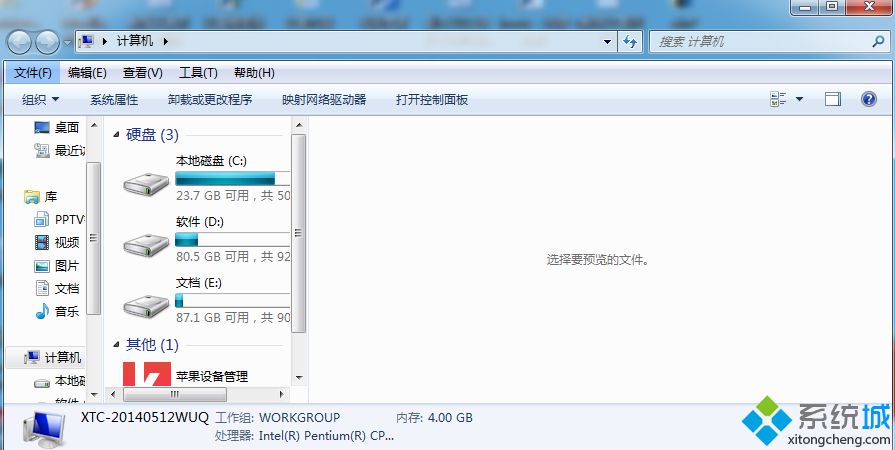Collapse the 其他 (1) group

(x=116, y=344)
